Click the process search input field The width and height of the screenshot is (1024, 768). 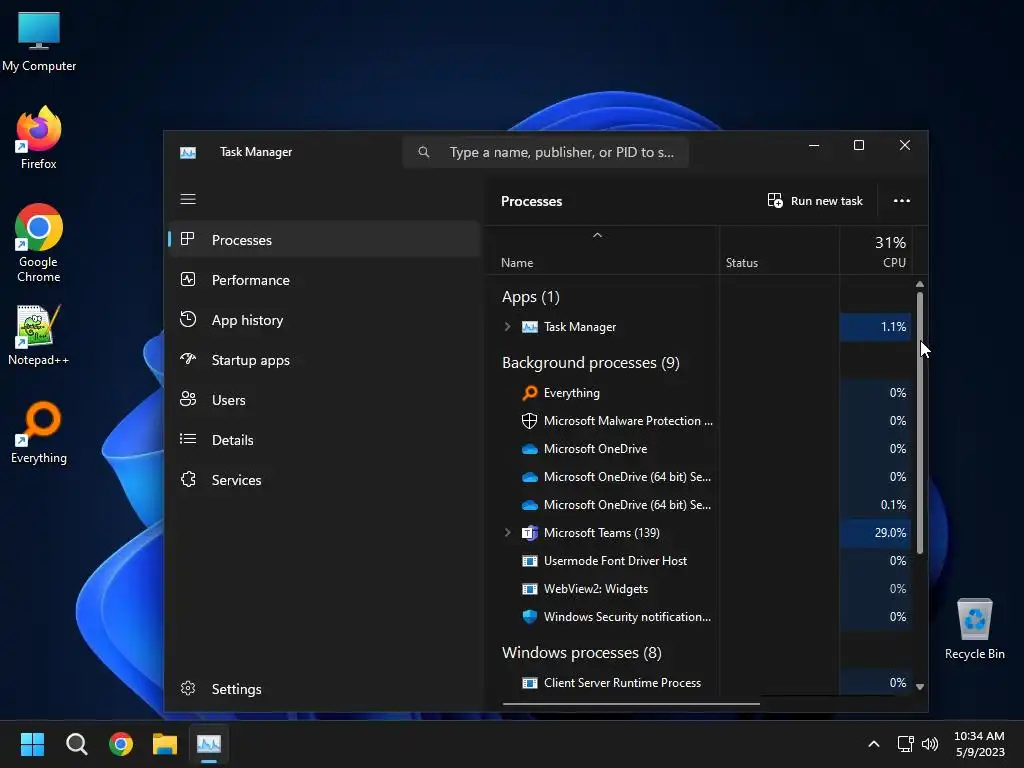[546, 152]
